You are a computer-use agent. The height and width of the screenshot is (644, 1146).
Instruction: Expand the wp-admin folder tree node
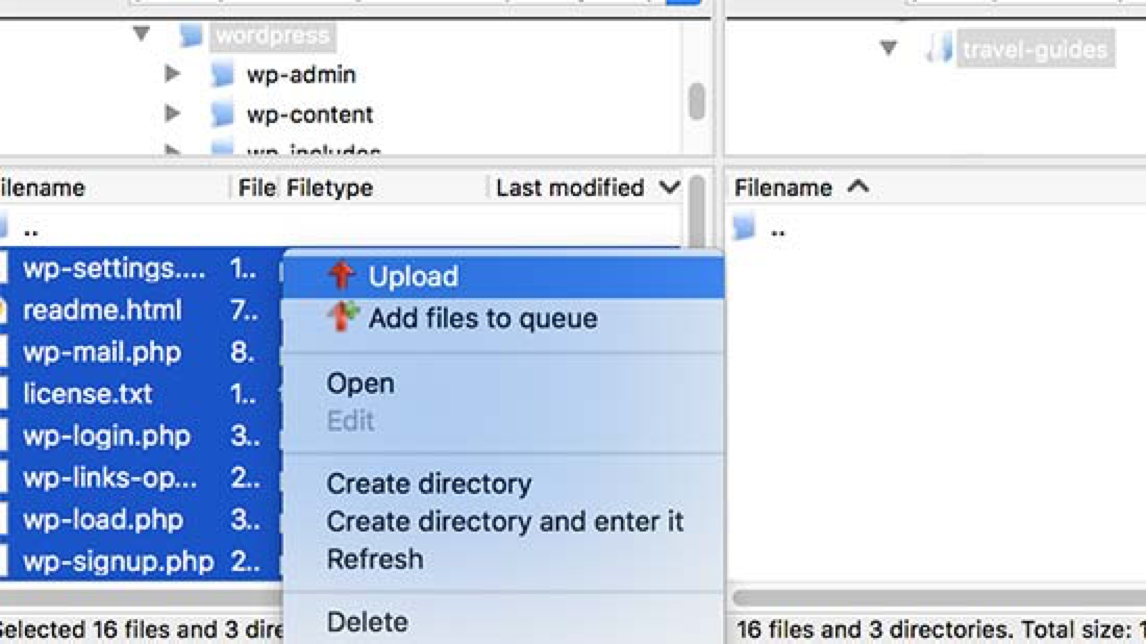[x=172, y=74]
